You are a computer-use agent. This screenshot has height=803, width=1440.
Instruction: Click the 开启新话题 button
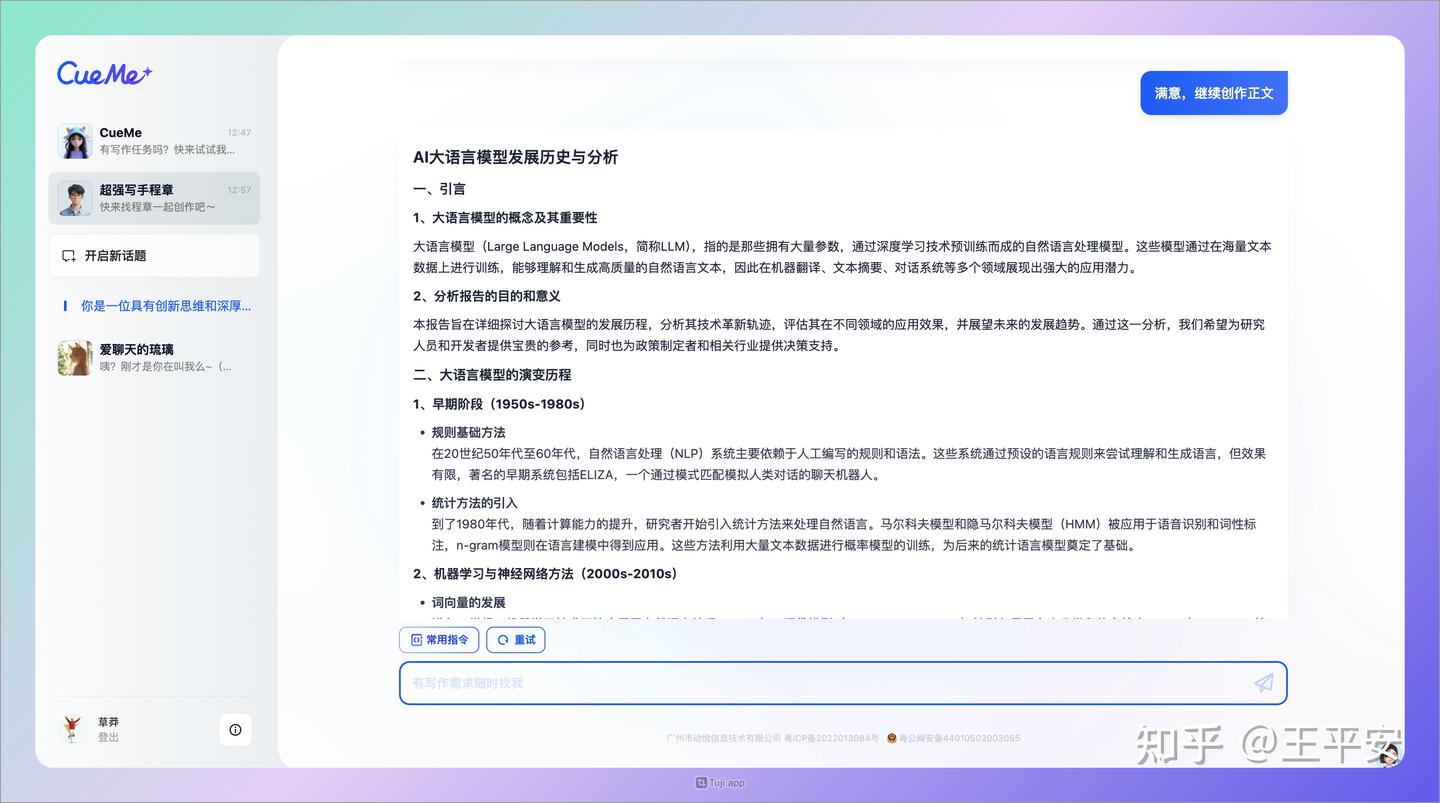[154, 255]
